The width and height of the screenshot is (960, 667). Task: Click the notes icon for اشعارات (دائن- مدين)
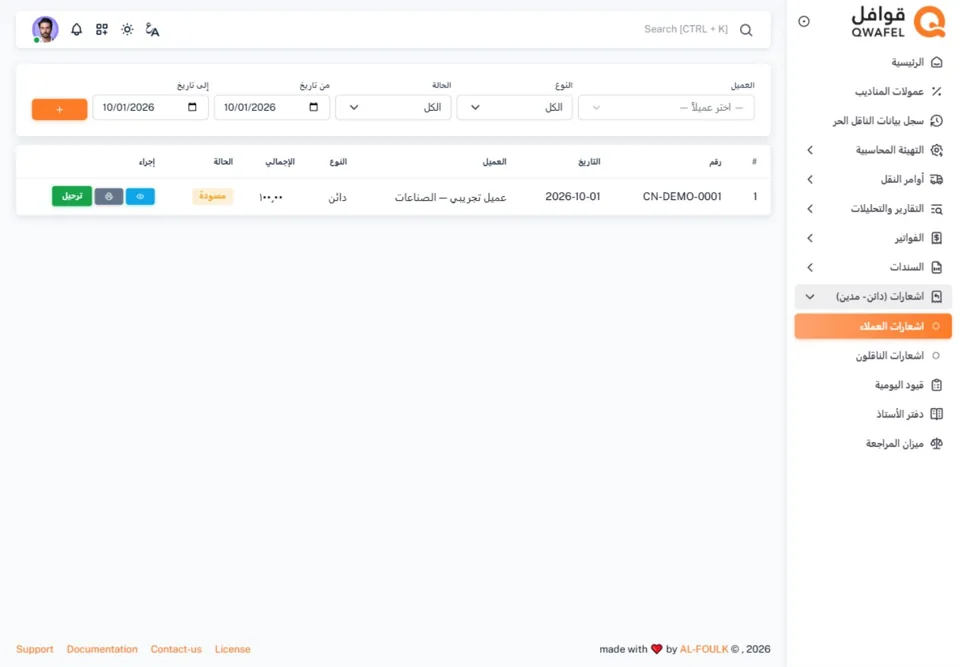tap(937, 296)
